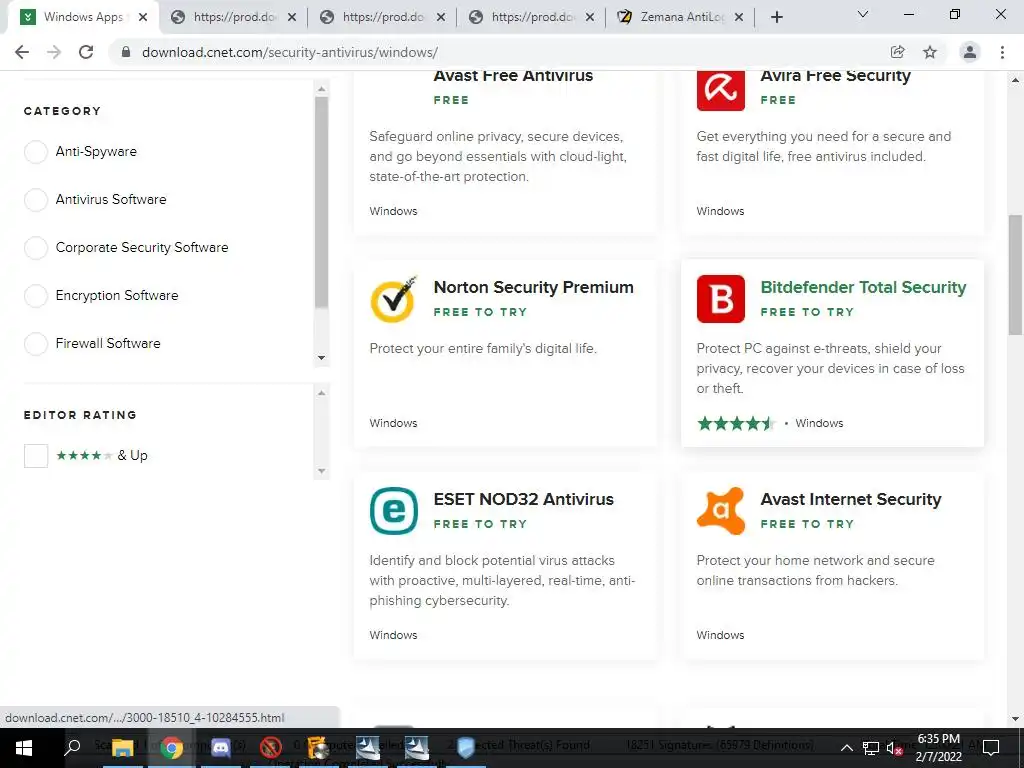Go back with the browser back arrow
1024x768 pixels.
point(22,52)
